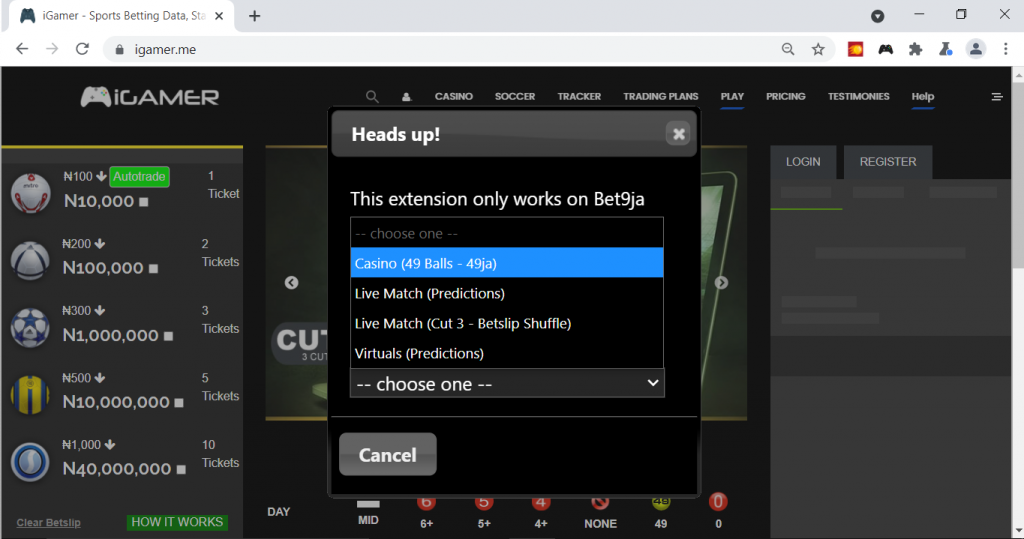1024x539 pixels.
Task: Go to PRICING page
Action: pos(786,96)
